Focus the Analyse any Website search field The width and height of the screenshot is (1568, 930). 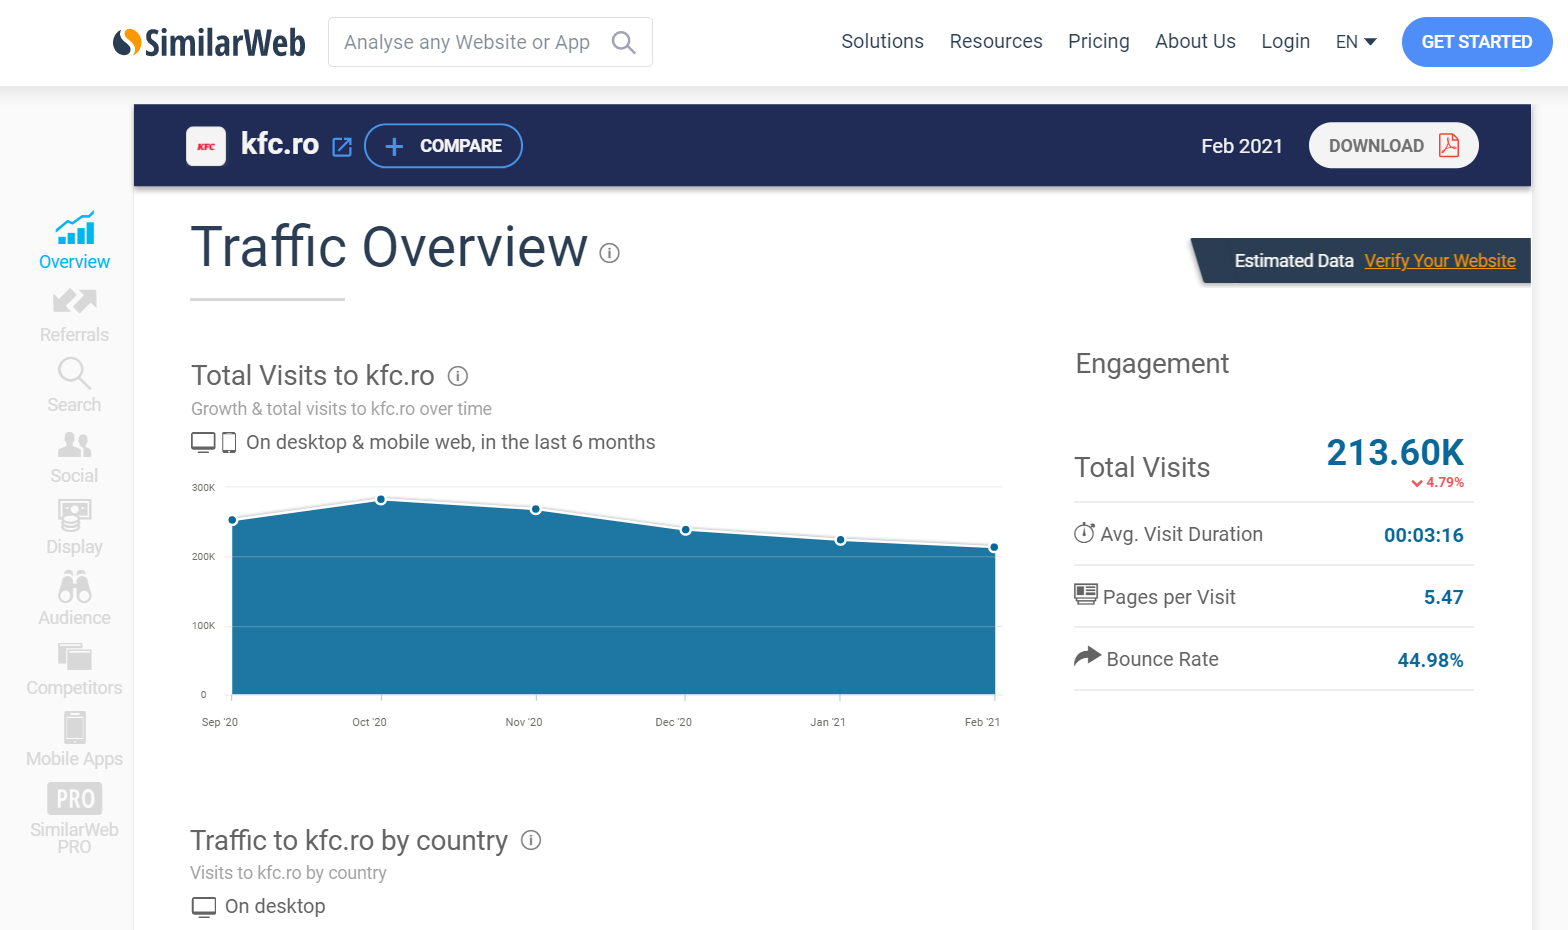(490, 42)
